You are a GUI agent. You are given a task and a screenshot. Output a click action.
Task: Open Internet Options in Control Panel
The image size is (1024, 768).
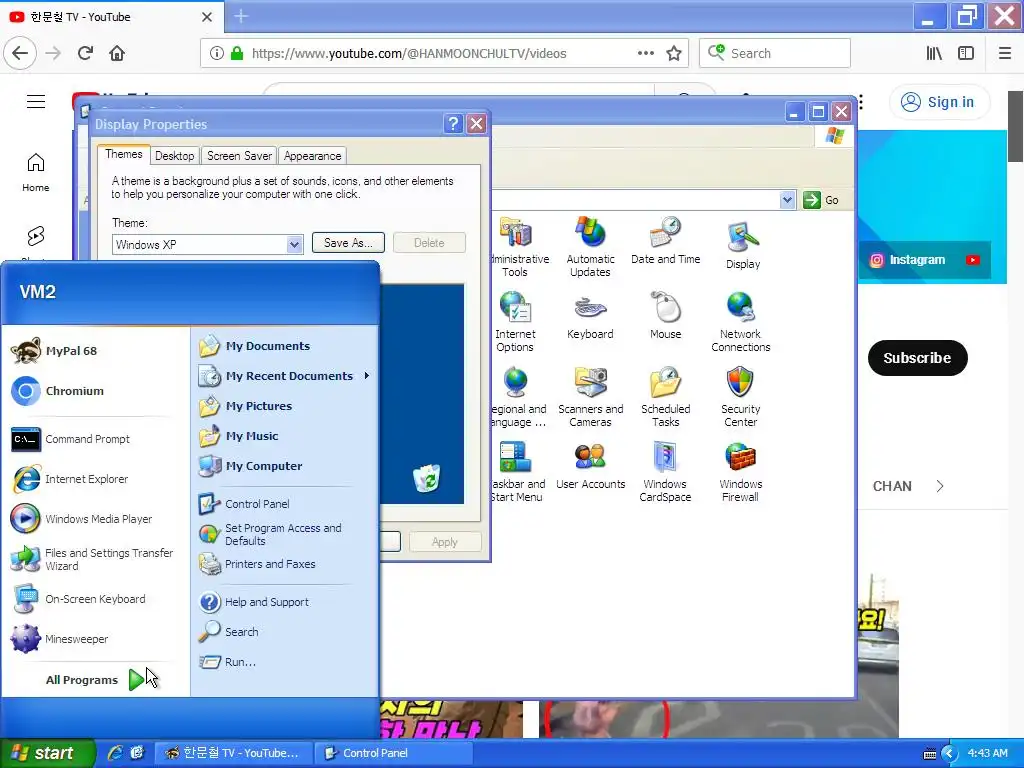(515, 322)
